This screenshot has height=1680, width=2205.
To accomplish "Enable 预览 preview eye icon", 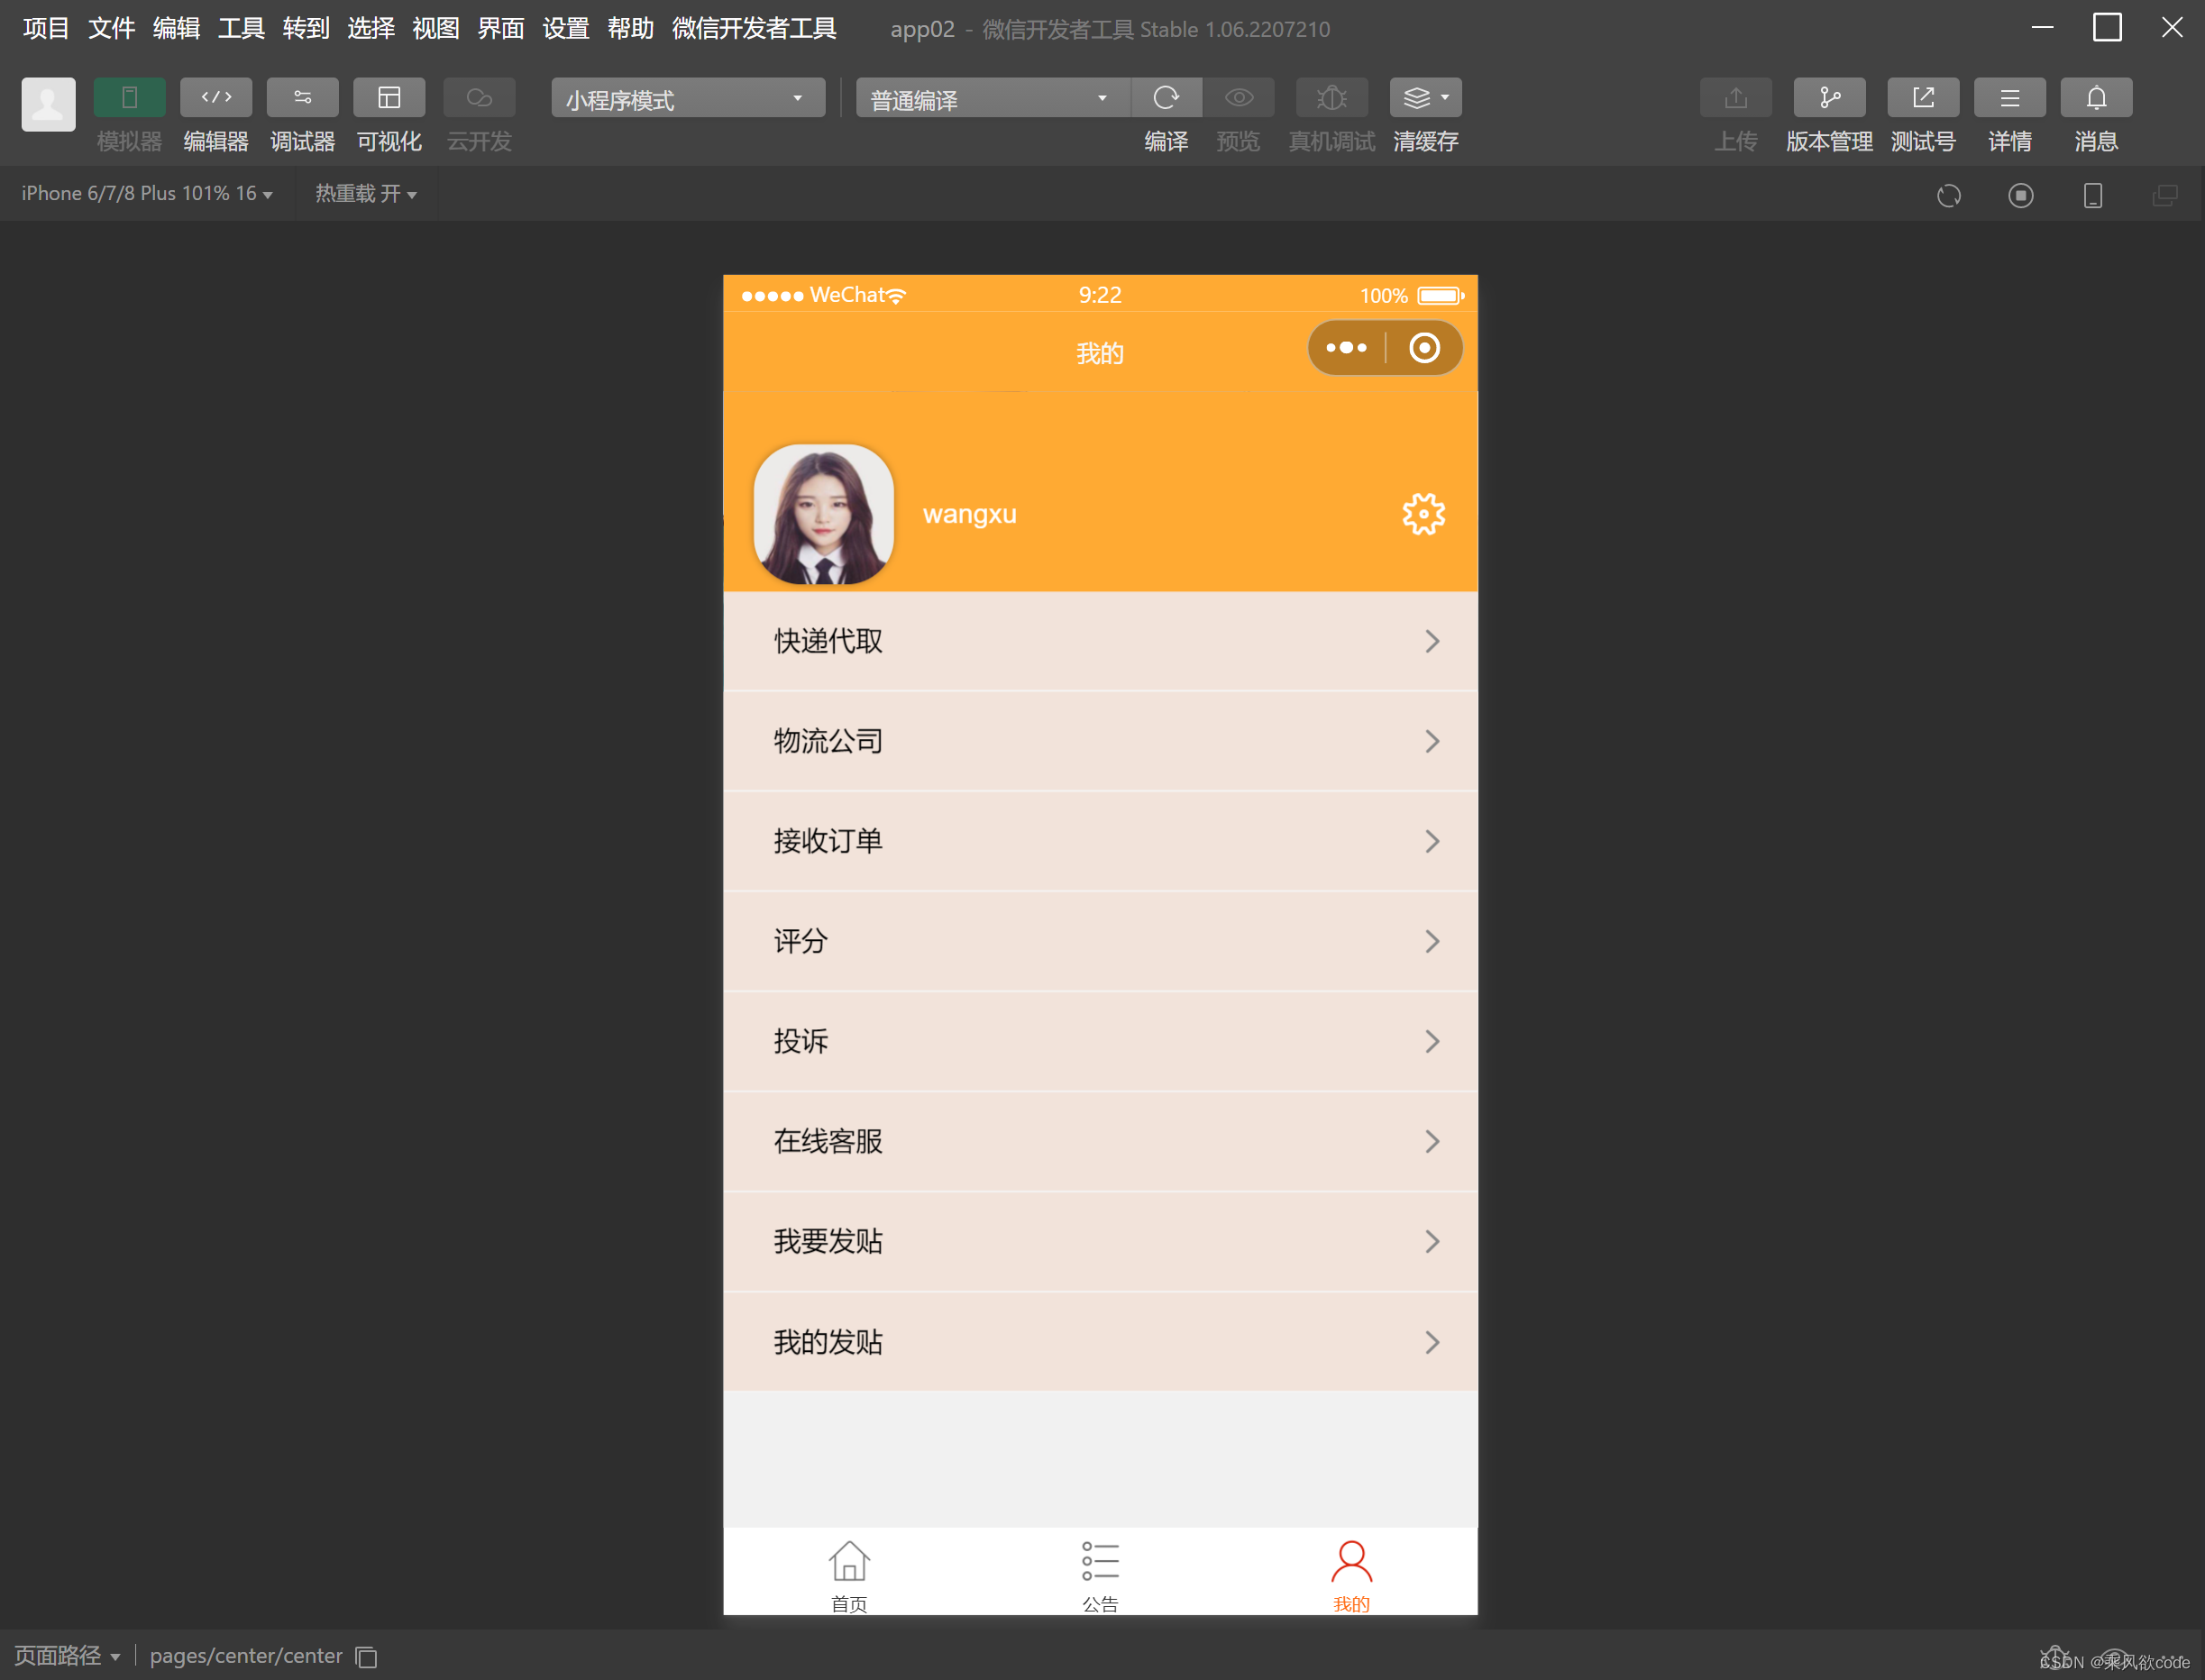I will pos(1239,97).
